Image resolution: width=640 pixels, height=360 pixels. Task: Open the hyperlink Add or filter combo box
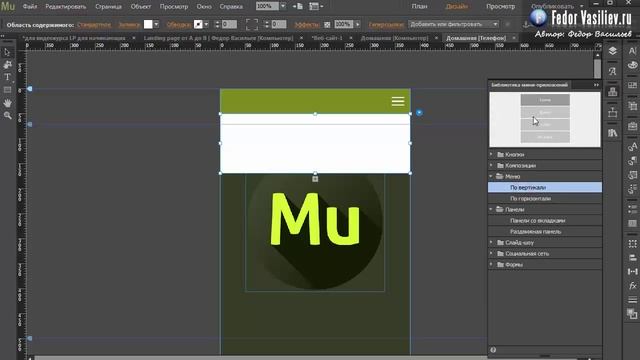[x=453, y=24]
